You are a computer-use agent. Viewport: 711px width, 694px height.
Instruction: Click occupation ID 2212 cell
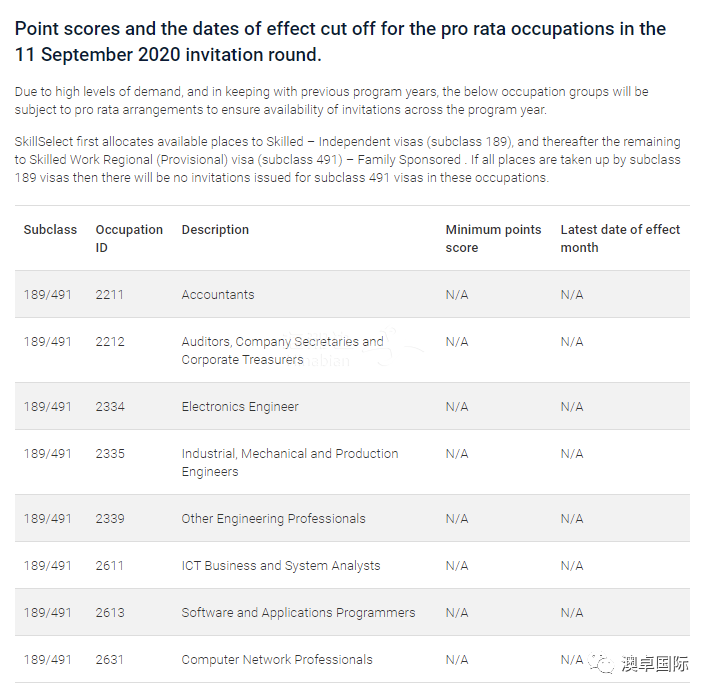pyautogui.click(x=110, y=342)
